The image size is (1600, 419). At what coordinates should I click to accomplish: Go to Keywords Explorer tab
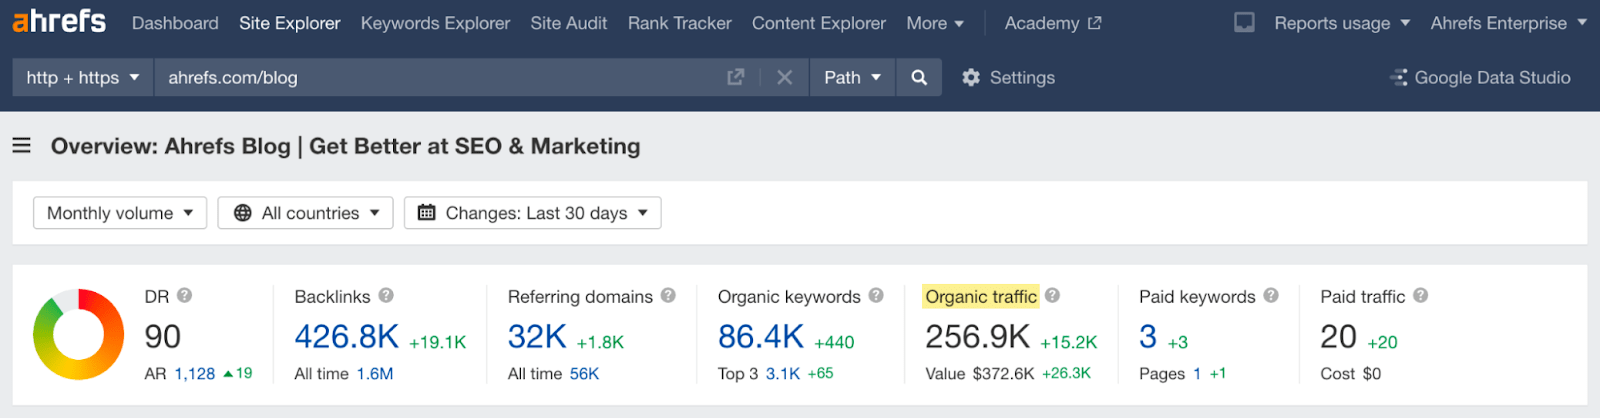coord(435,23)
